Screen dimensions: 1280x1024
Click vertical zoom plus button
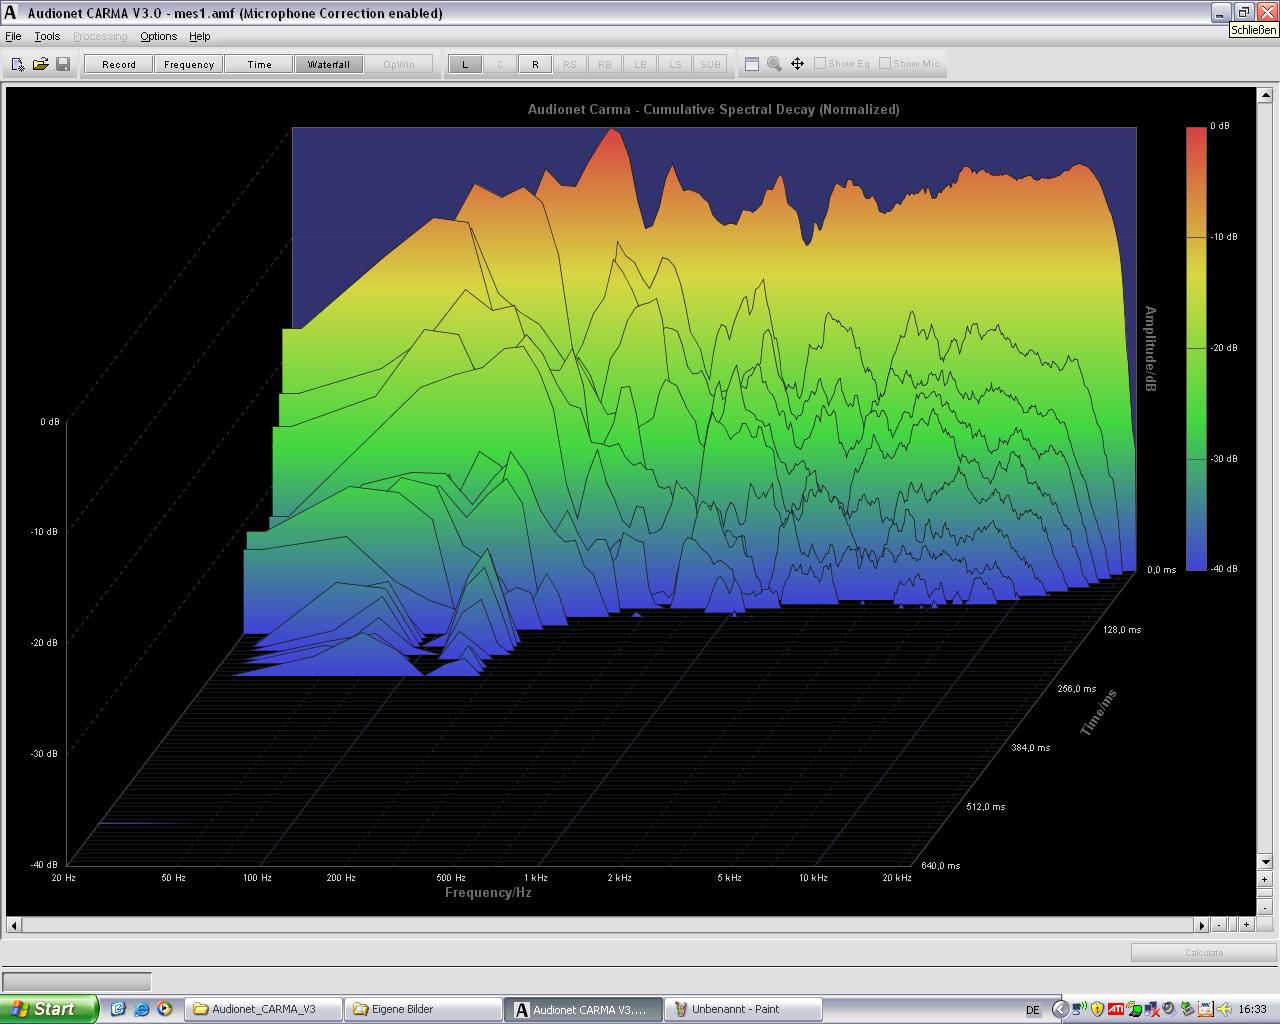click(1264, 880)
